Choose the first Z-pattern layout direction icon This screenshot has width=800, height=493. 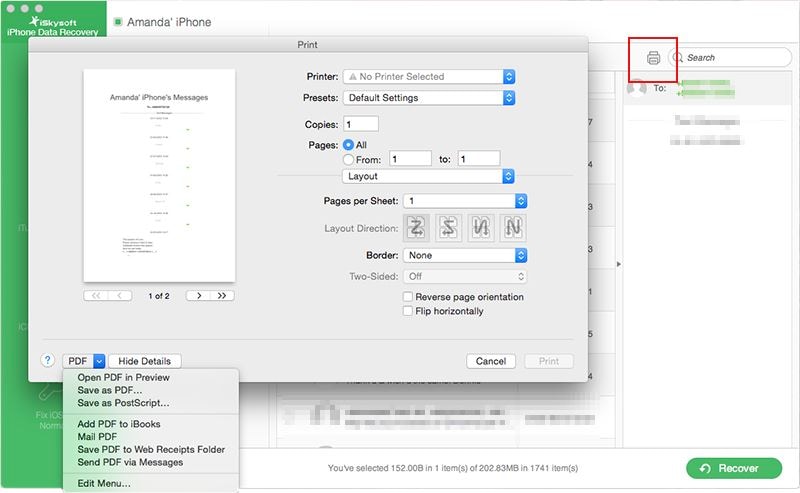tap(417, 228)
